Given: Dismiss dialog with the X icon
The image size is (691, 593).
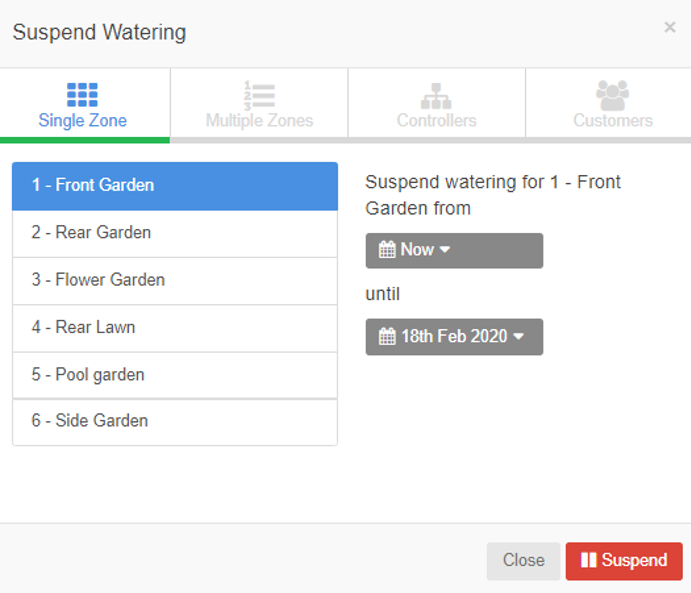Looking at the screenshot, I should [670, 27].
